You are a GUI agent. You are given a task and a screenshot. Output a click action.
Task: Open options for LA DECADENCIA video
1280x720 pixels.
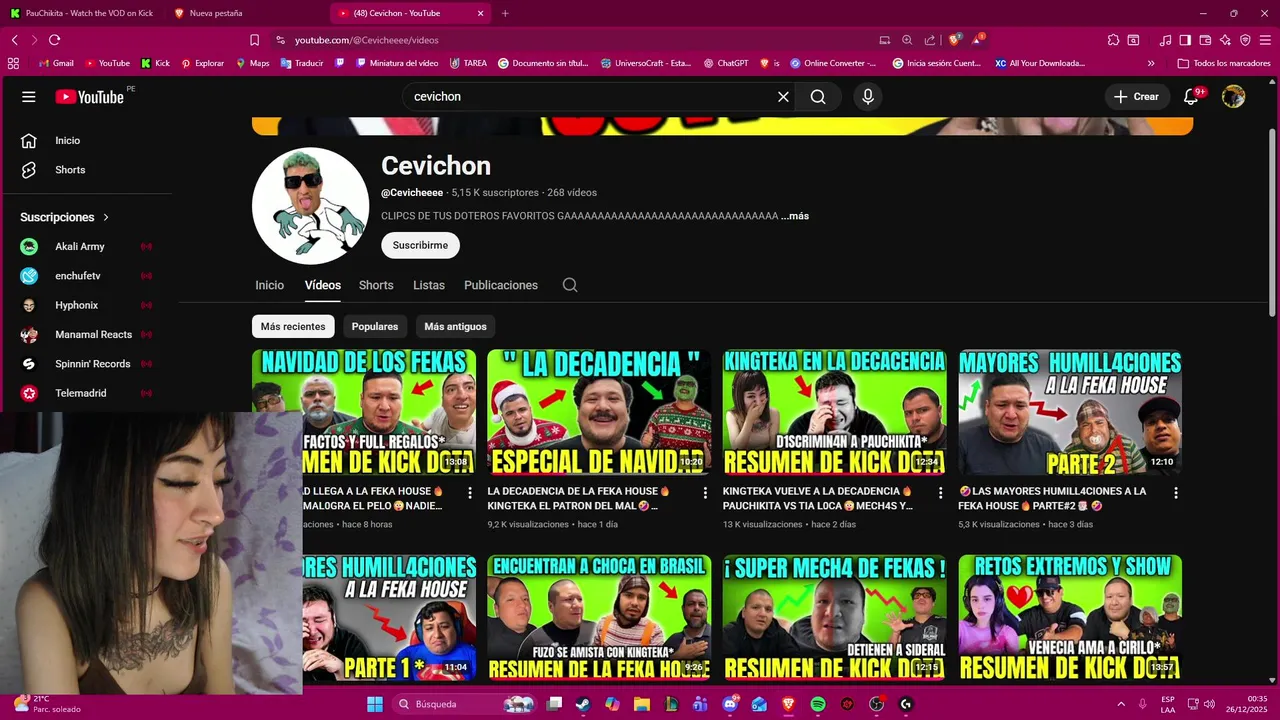705,493
